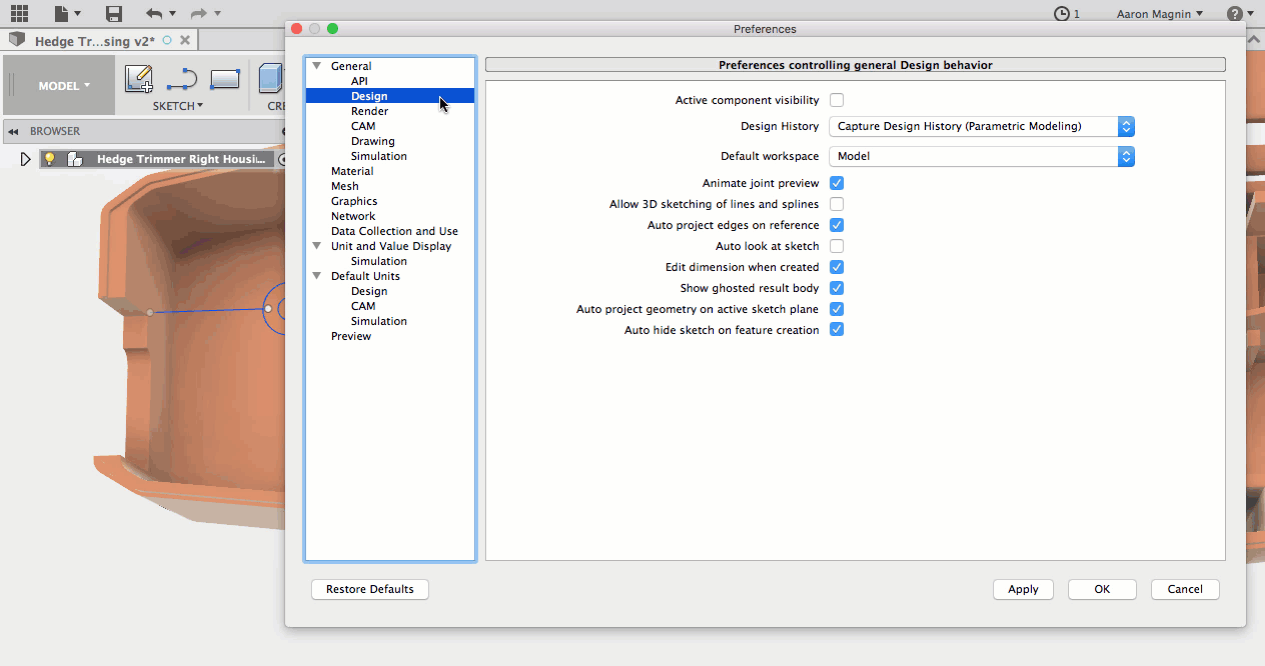Viewport: 1265px width, 666px height.
Task: Select Material in preferences list
Action: click(x=352, y=171)
